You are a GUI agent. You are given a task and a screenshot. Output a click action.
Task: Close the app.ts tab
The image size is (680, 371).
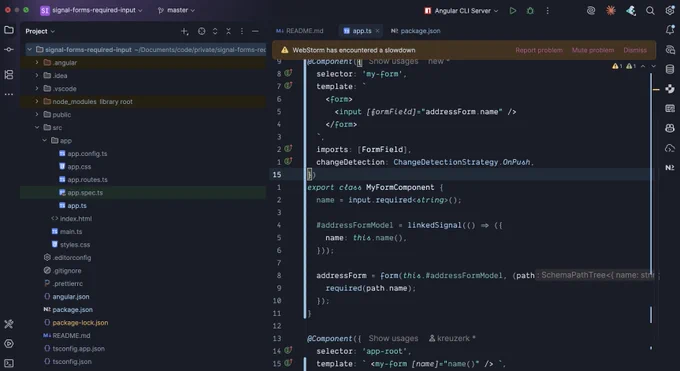(x=377, y=31)
